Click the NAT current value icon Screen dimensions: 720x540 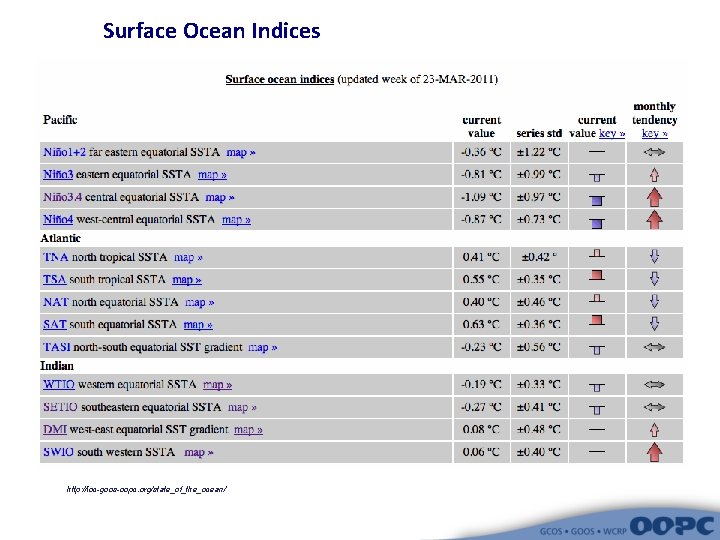(596, 298)
